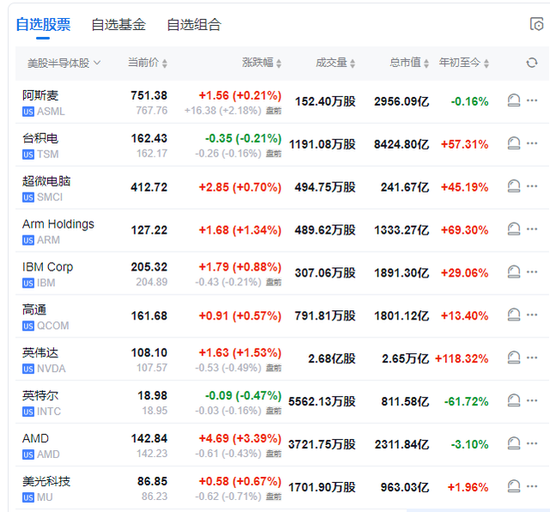Image resolution: width=550 pixels, height=512 pixels.
Task: Click volume 5562.13万股
Action: coord(322,401)
